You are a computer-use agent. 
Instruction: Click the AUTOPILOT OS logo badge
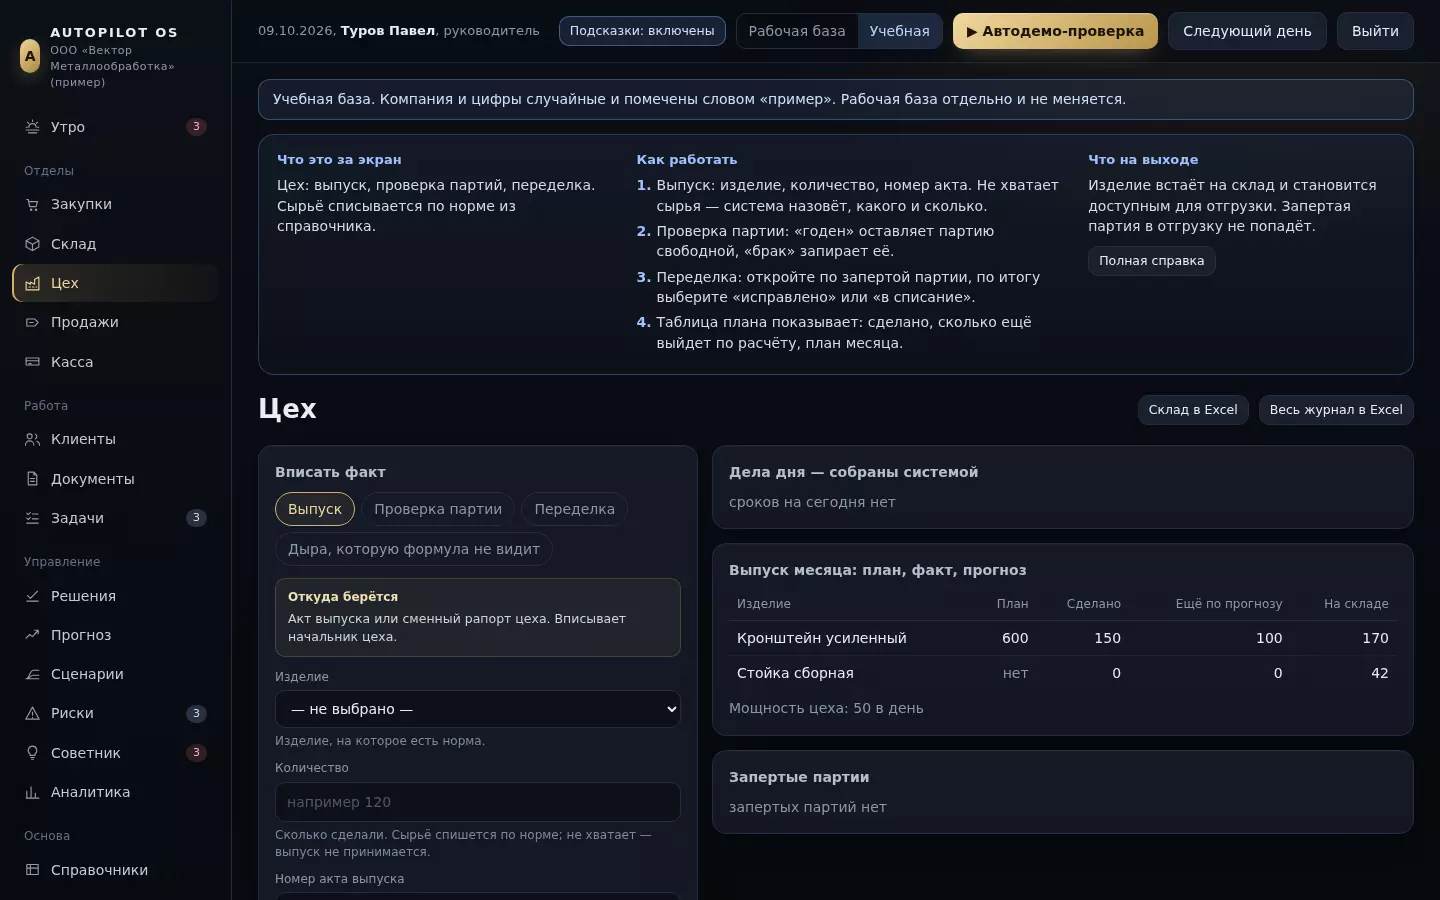30,56
